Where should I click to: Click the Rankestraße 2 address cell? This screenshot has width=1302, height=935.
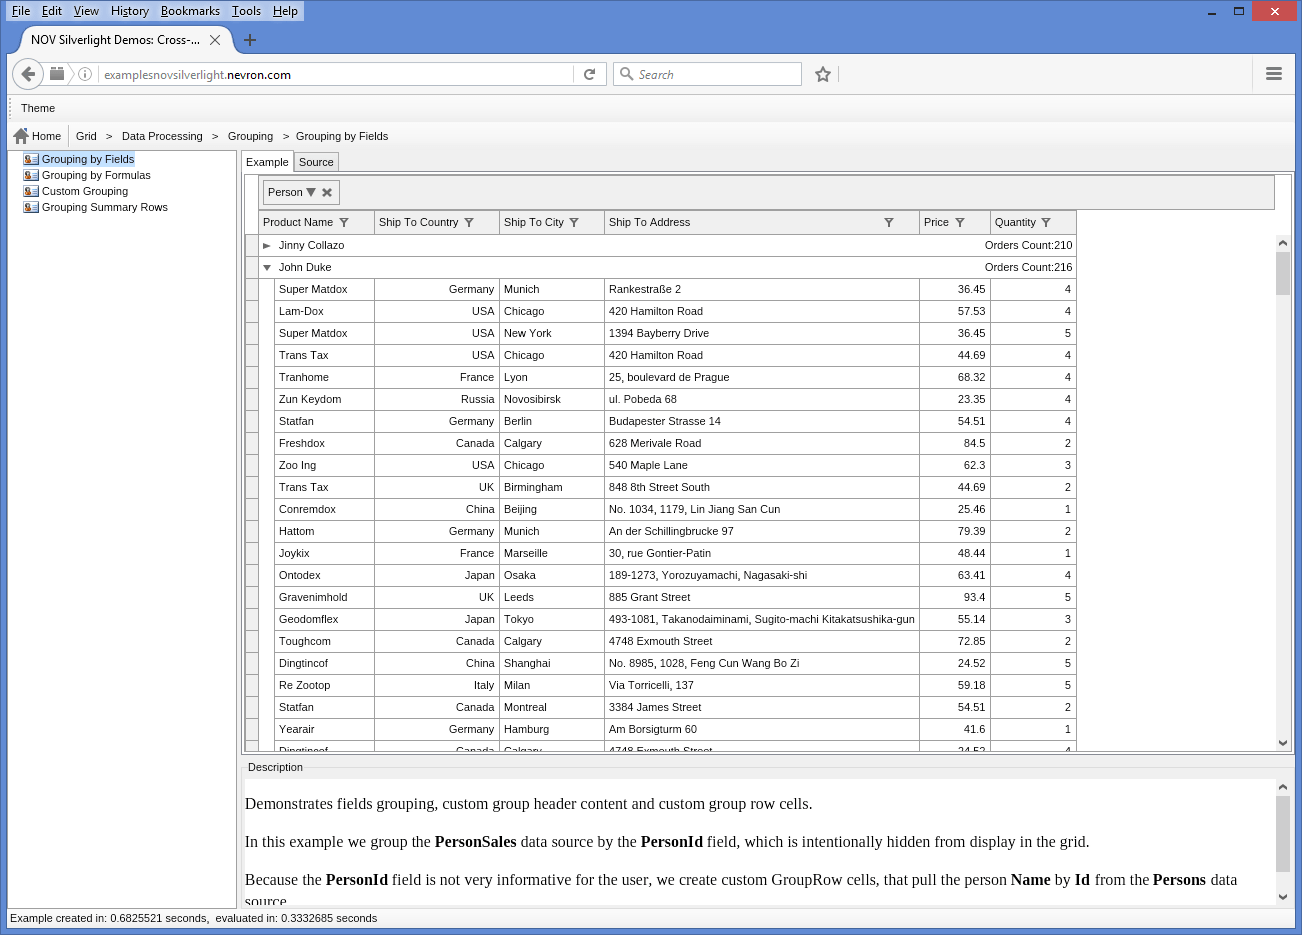click(x=762, y=289)
